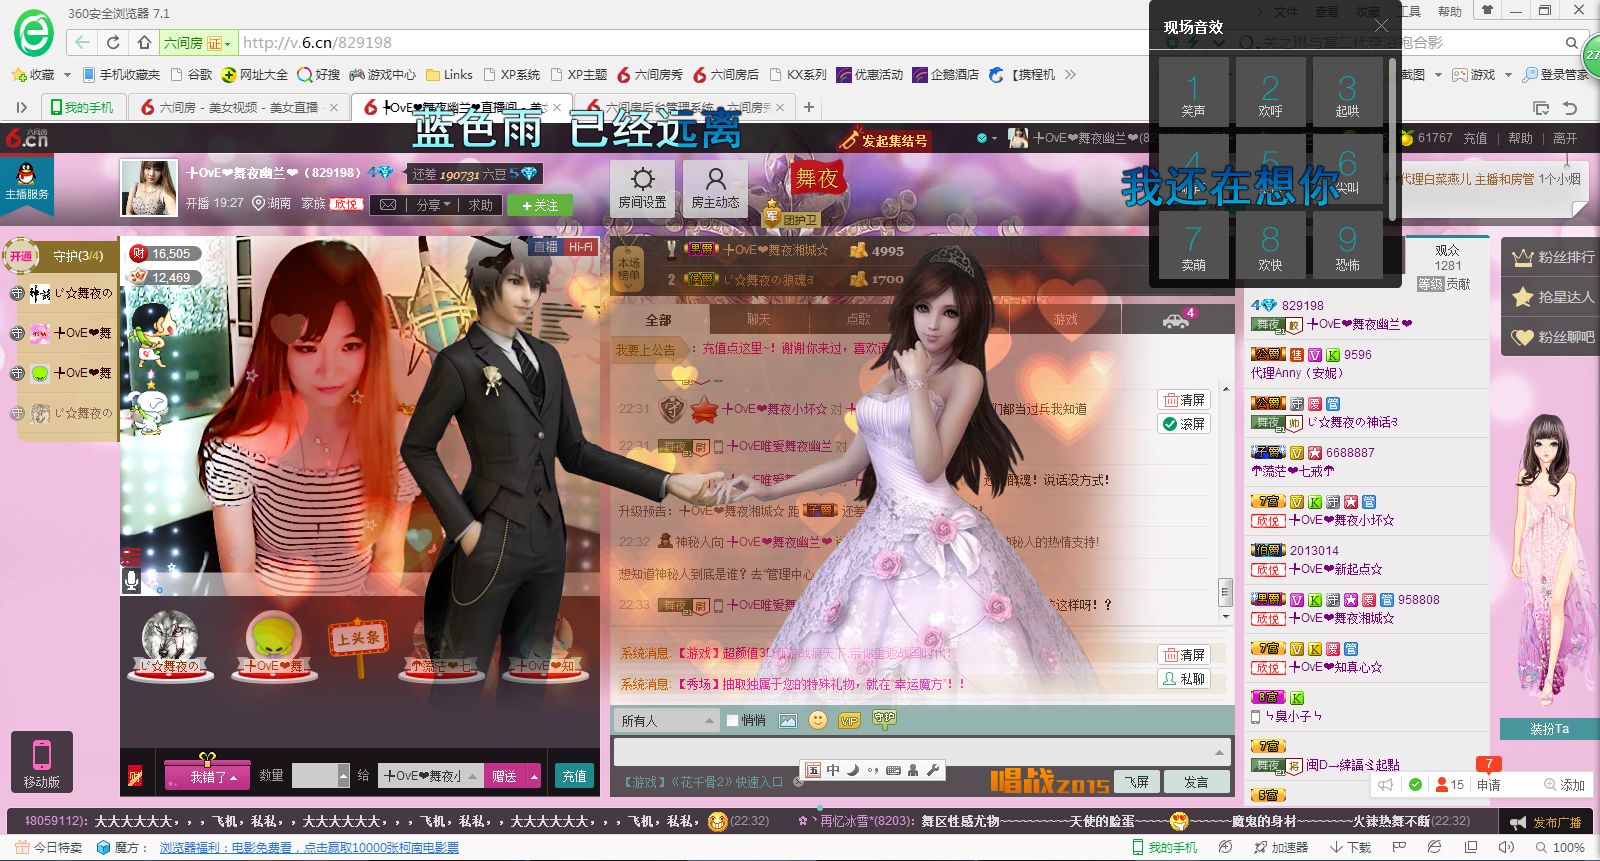1600x861 pixels.
Task: Click the 守护 green bubble icon
Action: (884, 718)
